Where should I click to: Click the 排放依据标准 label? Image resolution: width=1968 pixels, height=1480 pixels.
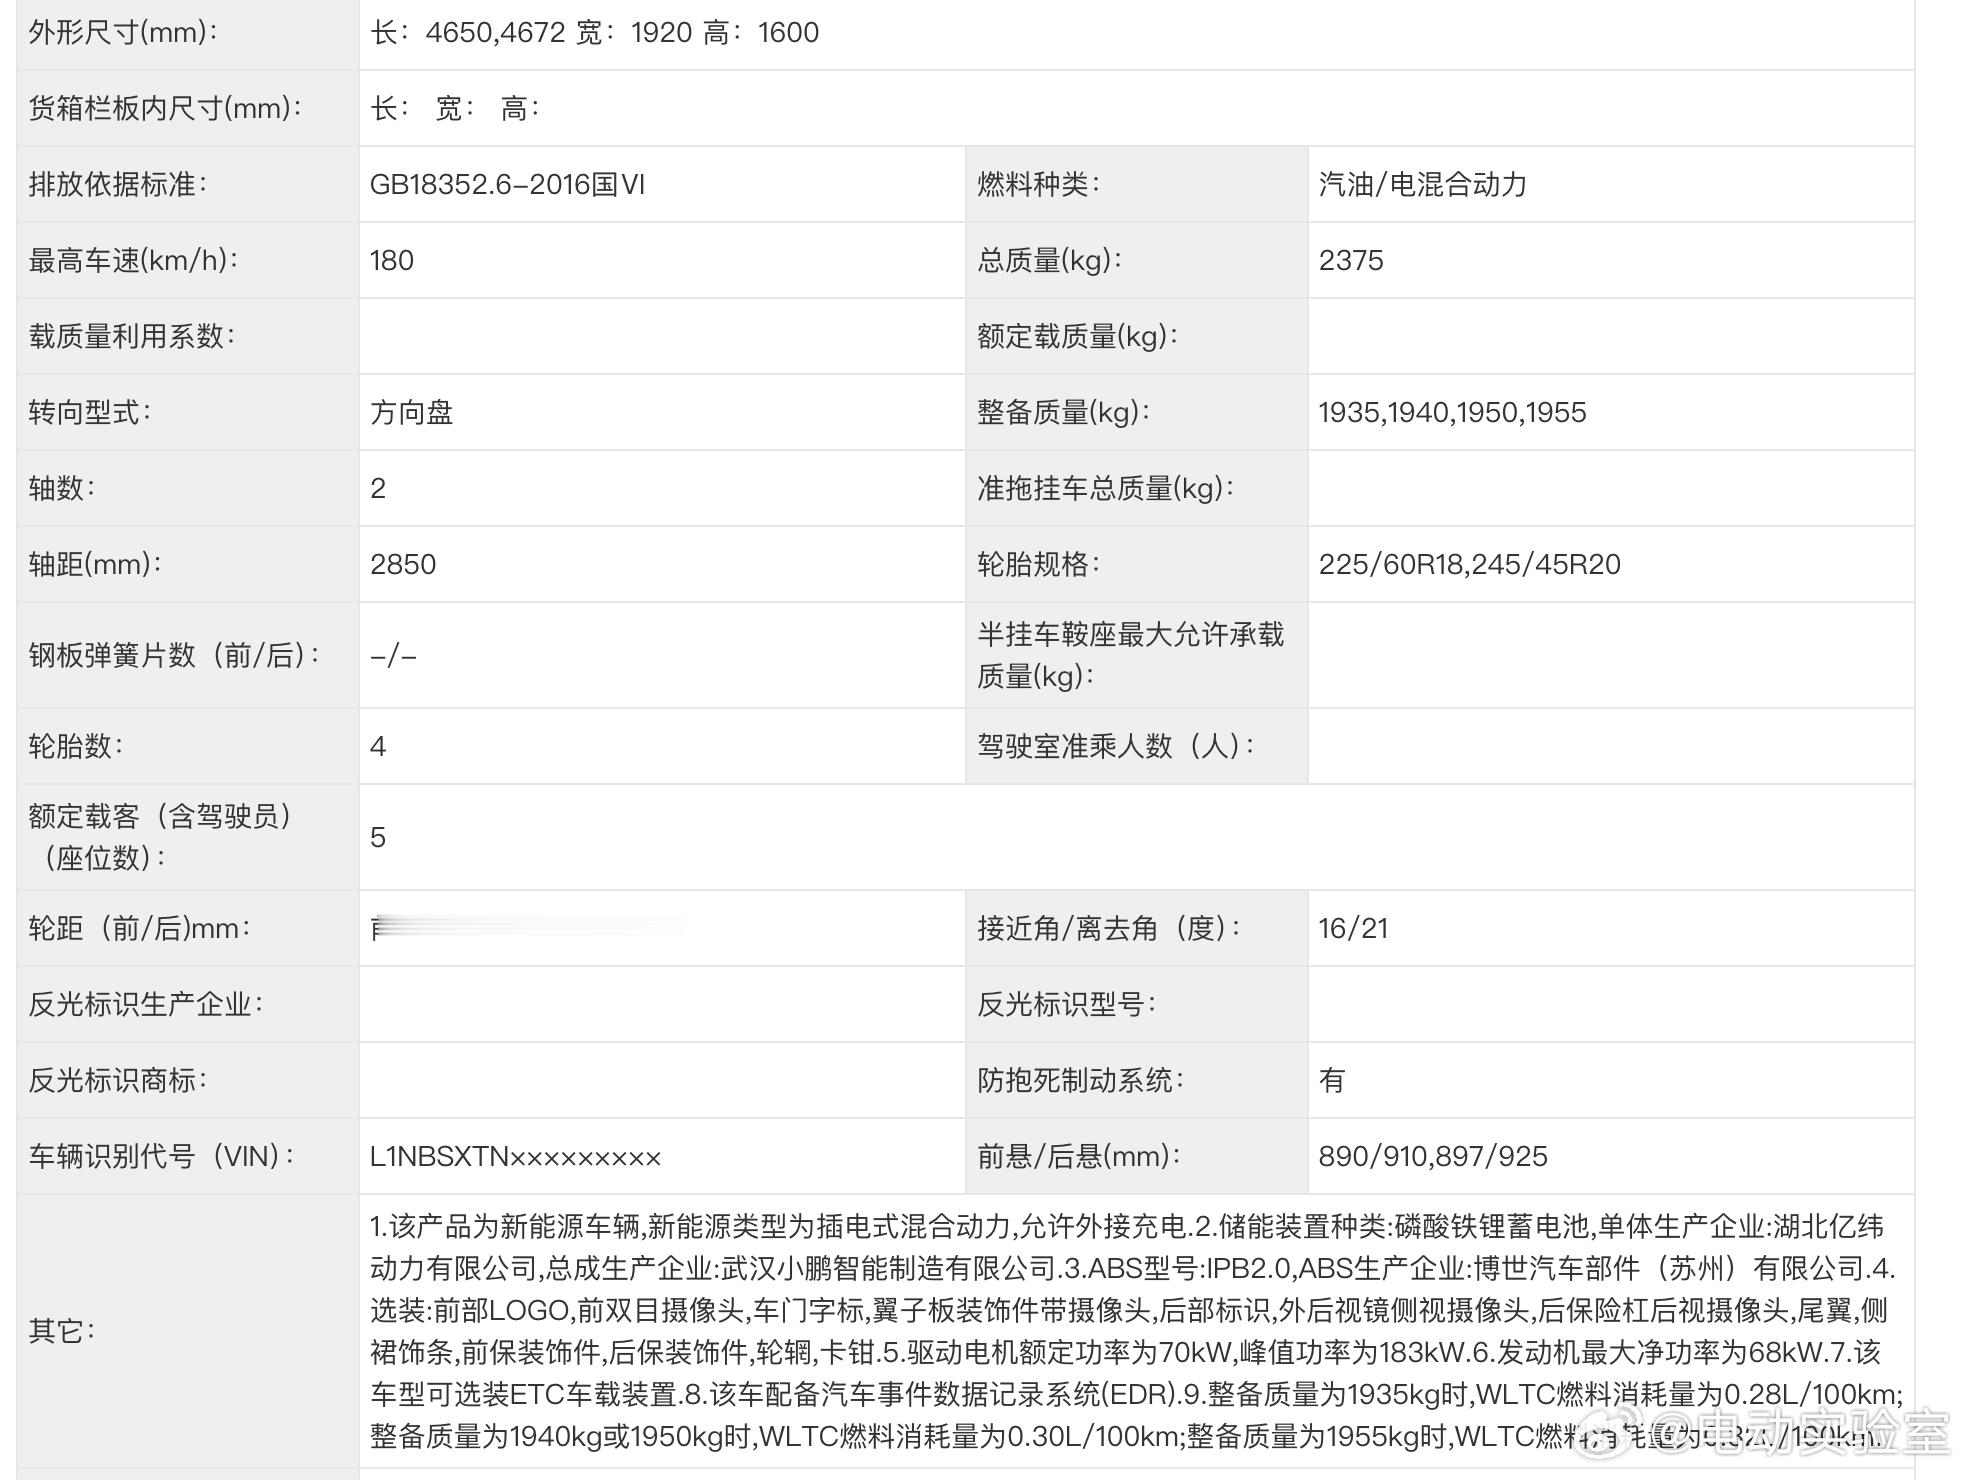pyautogui.click(x=118, y=184)
